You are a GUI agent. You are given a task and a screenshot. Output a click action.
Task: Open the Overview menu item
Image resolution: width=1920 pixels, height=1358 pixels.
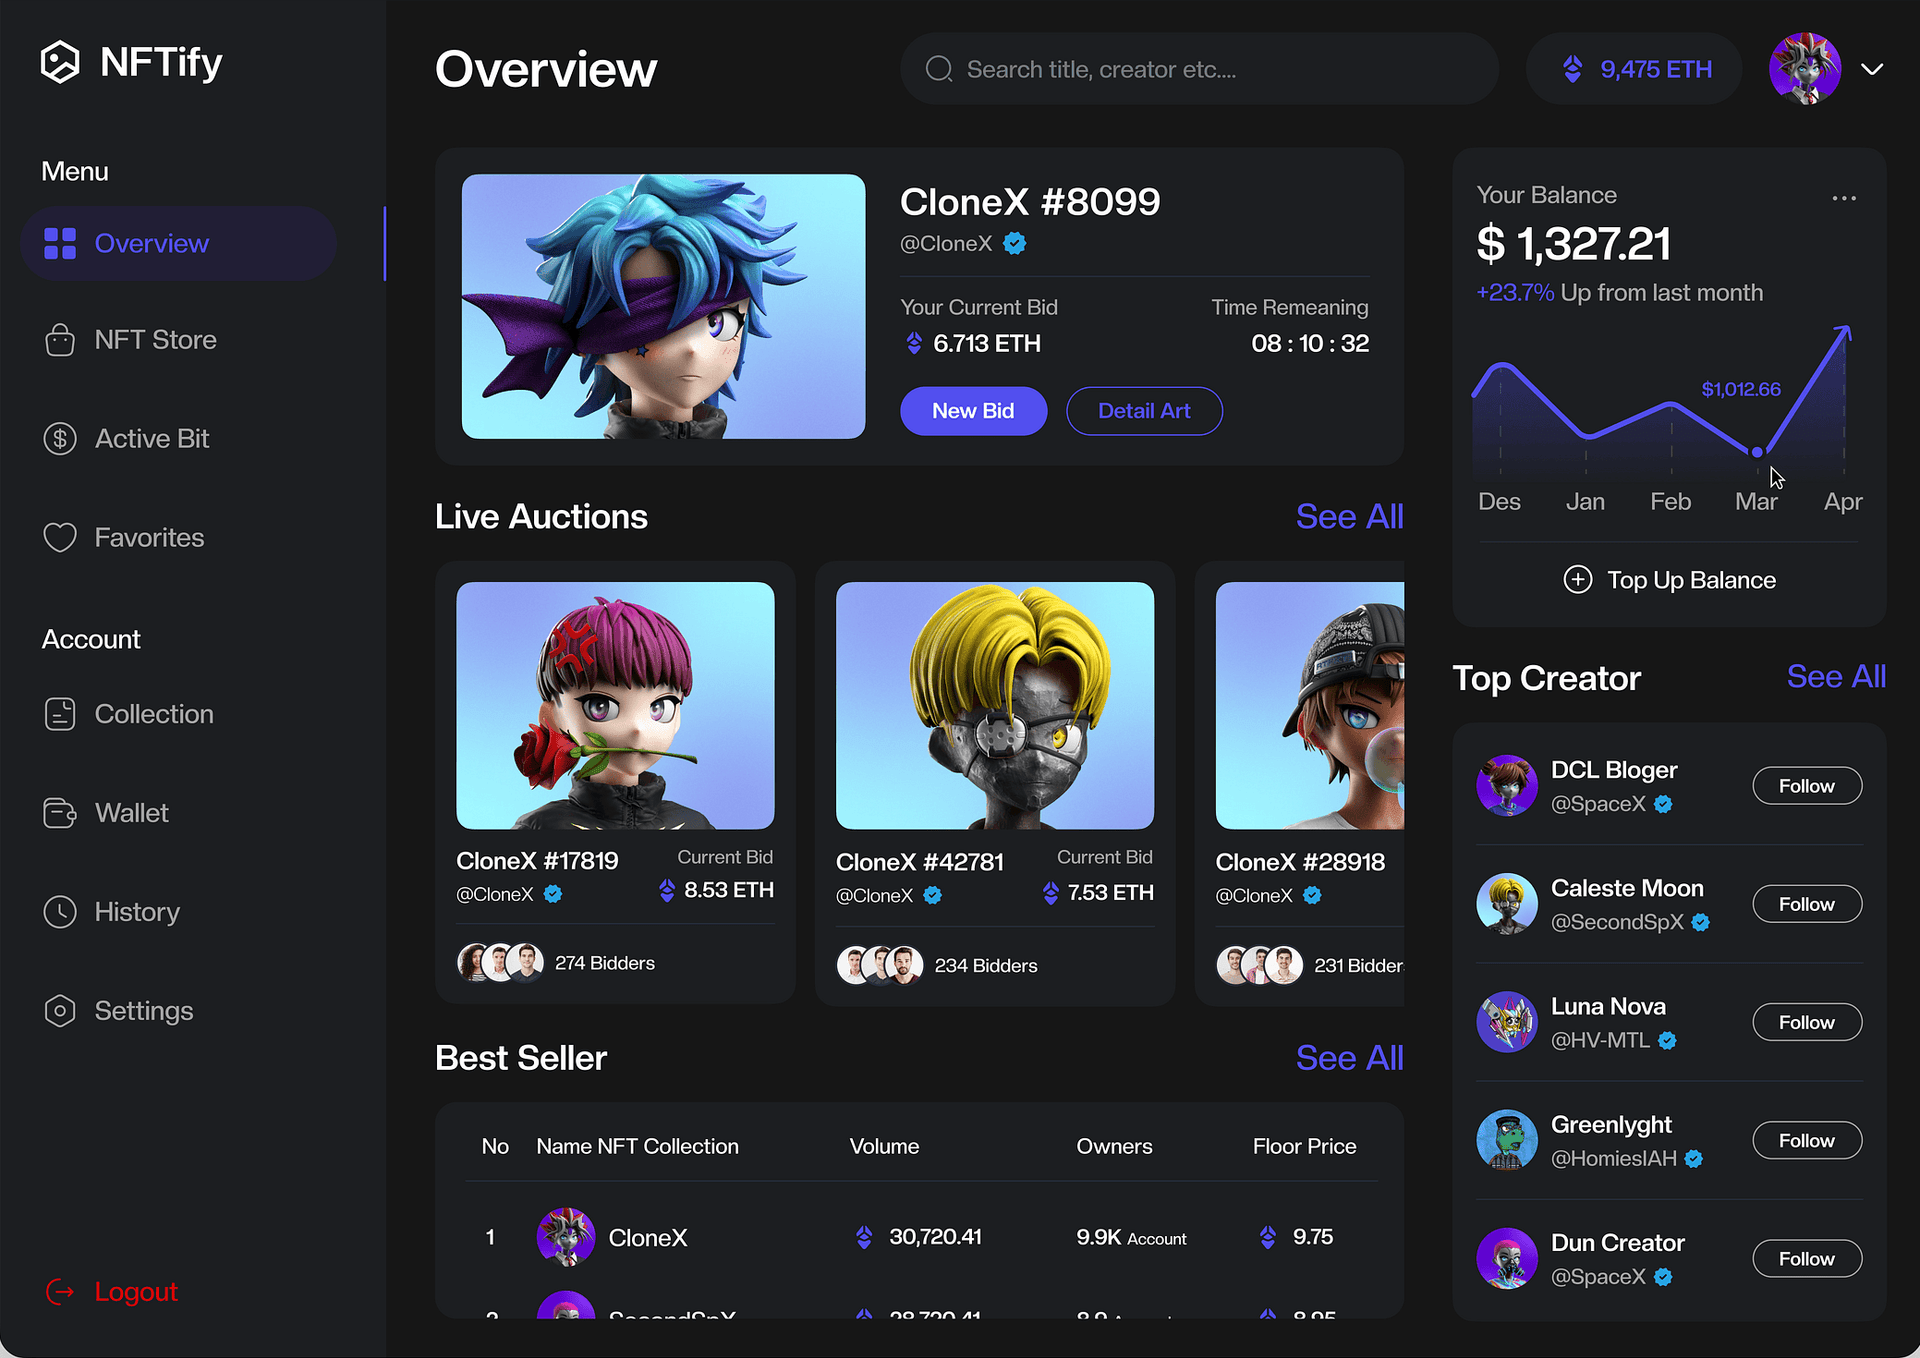point(178,243)
